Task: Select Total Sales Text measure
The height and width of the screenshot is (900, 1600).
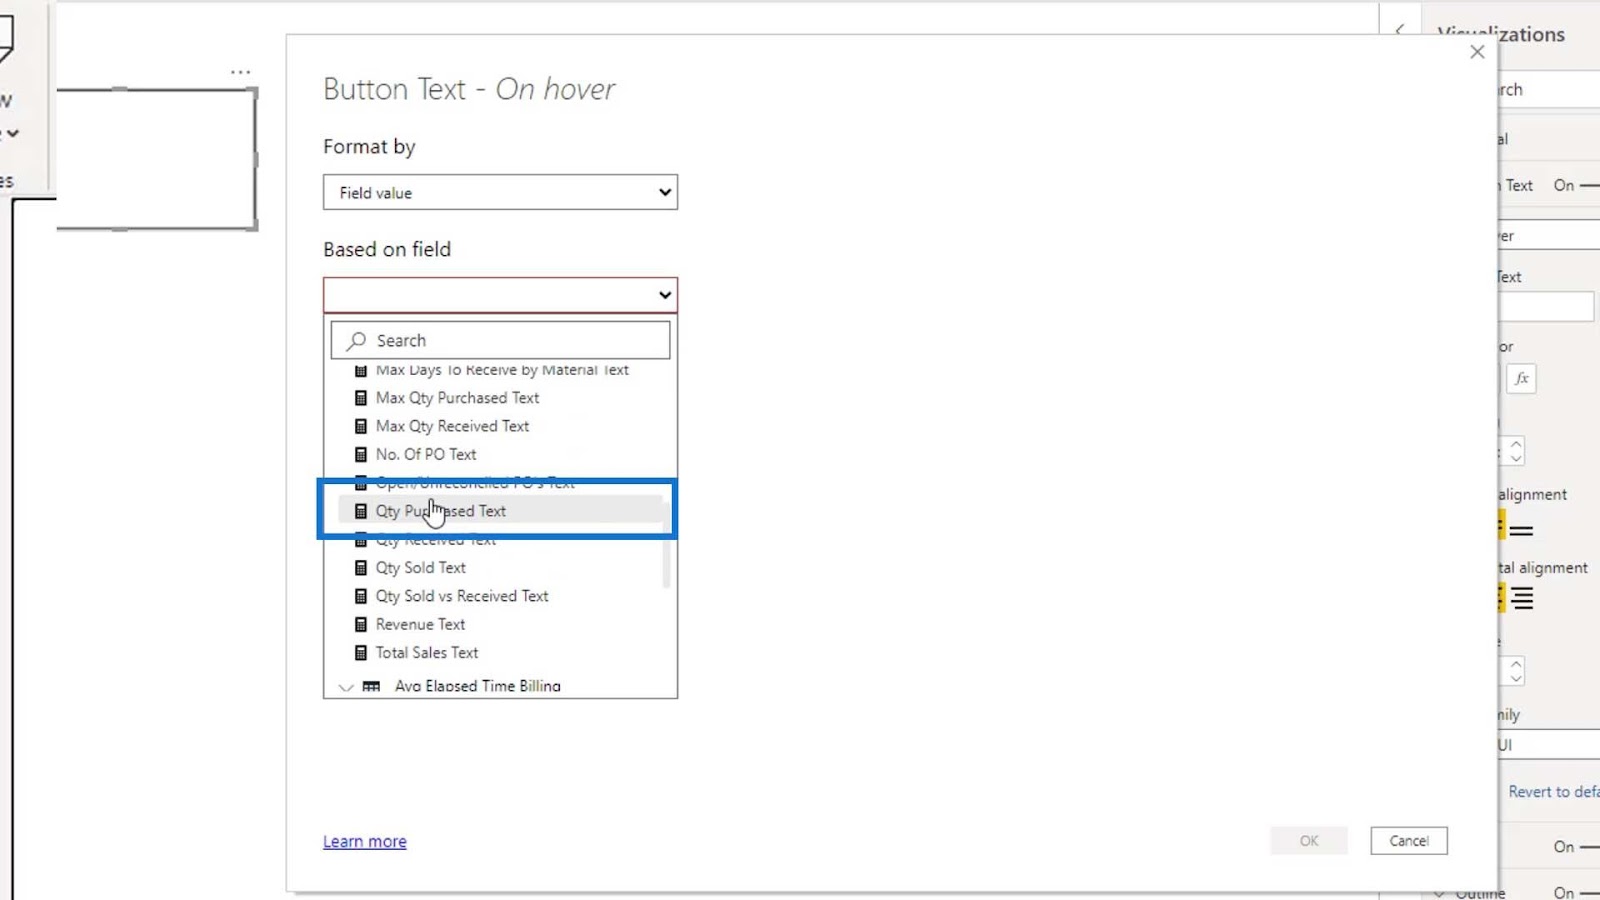Action: (427, 652)
